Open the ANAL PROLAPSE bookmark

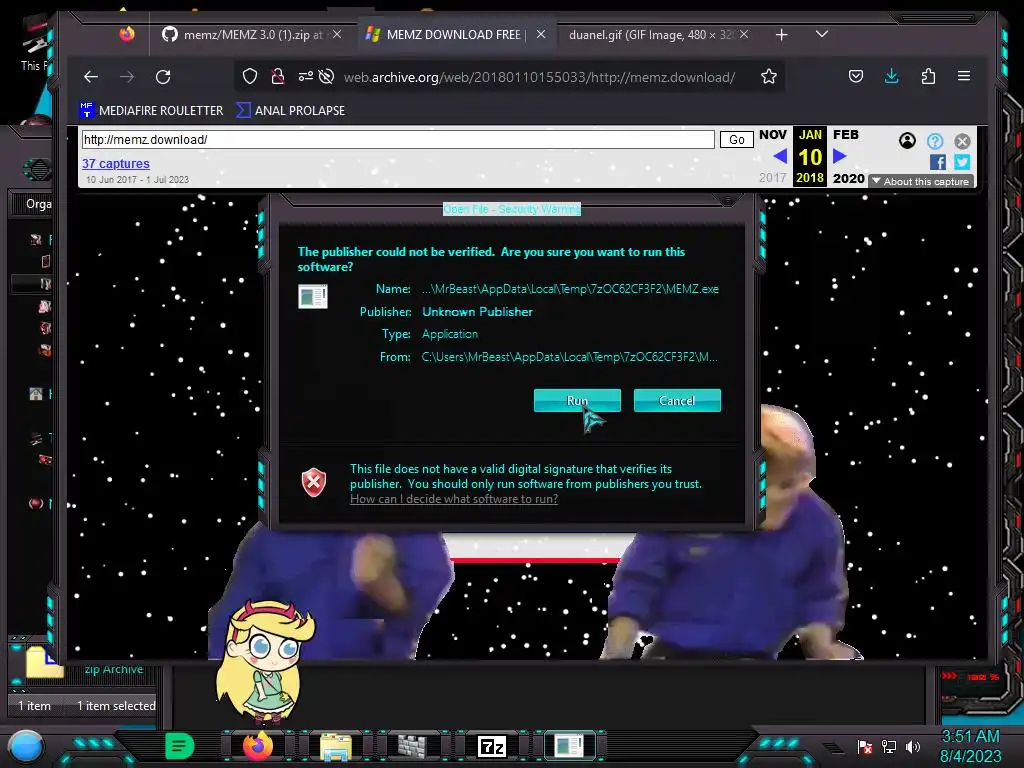(x=291, y=110)
